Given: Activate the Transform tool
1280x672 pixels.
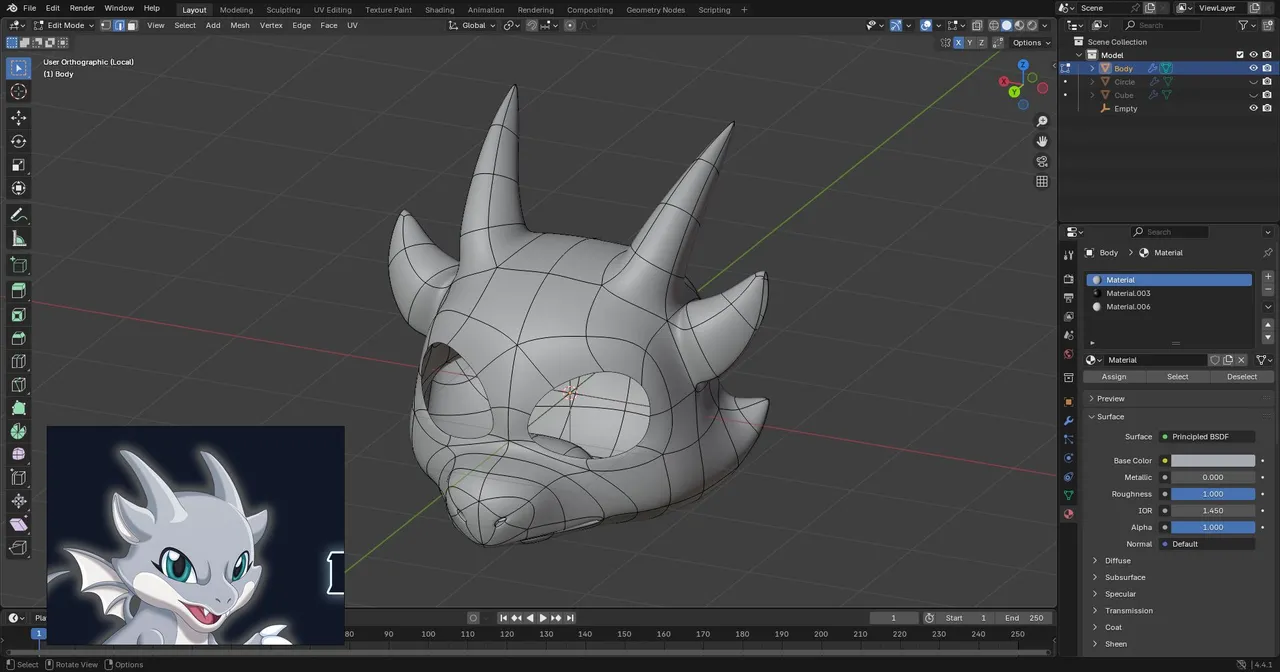Looking at the screenshot, I should [18, 188].
